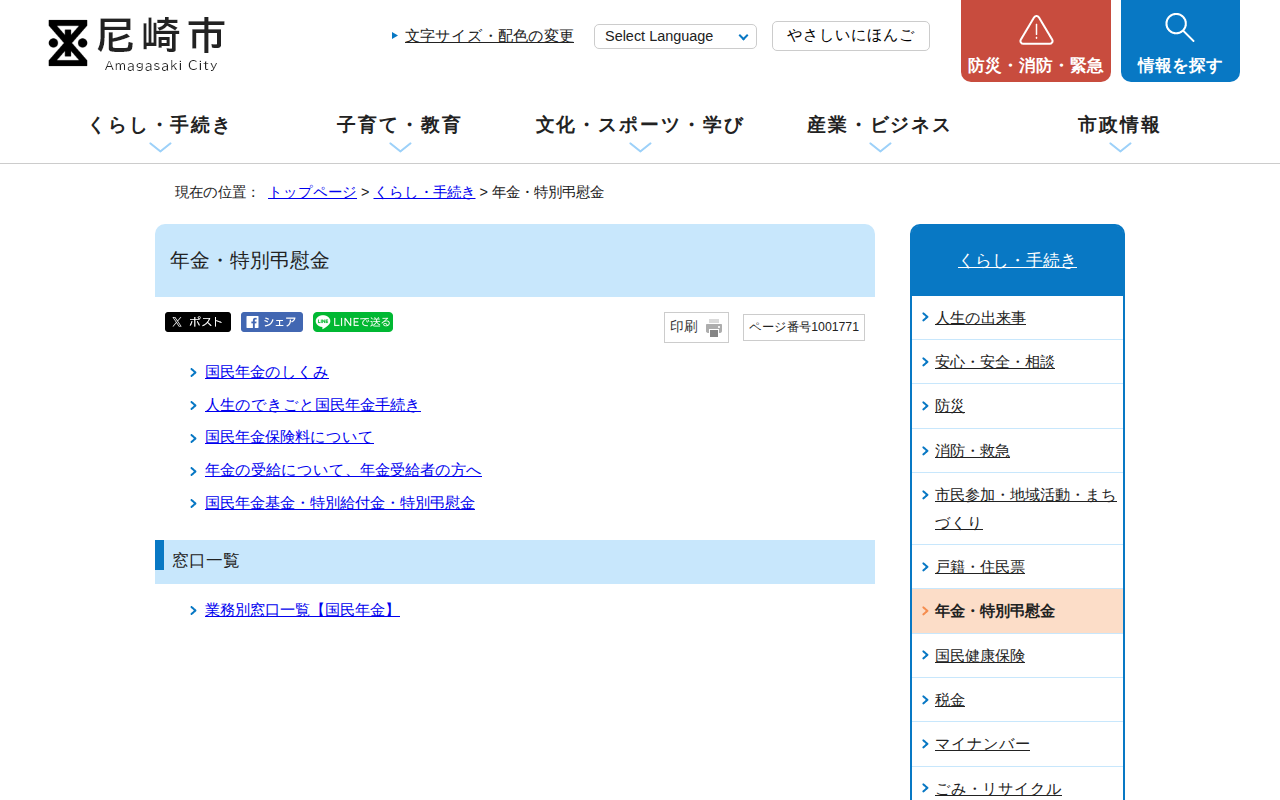Expand the くらし・手続き navigation menu

(158, 125)
